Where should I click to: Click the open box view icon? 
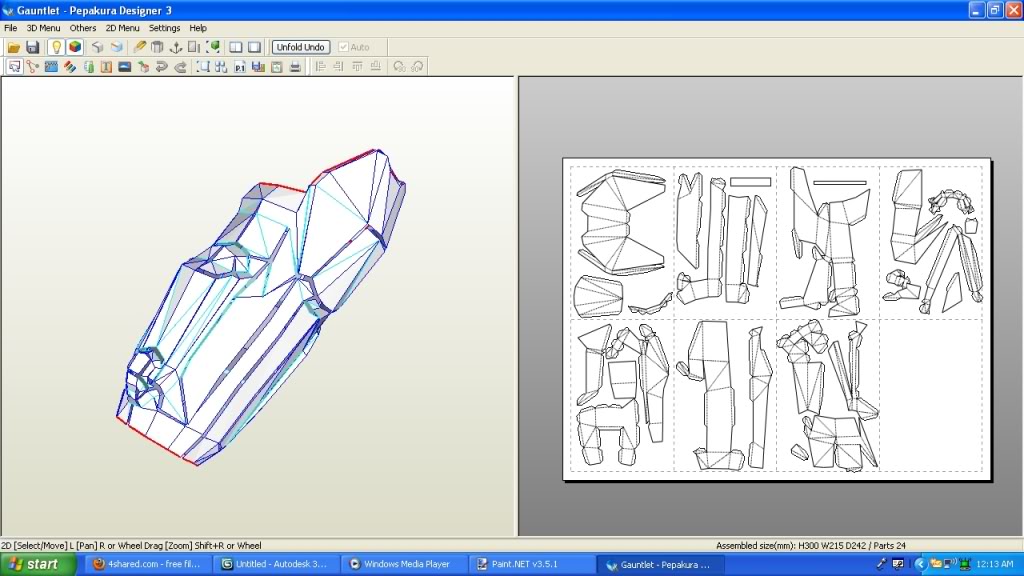(116, 47)
